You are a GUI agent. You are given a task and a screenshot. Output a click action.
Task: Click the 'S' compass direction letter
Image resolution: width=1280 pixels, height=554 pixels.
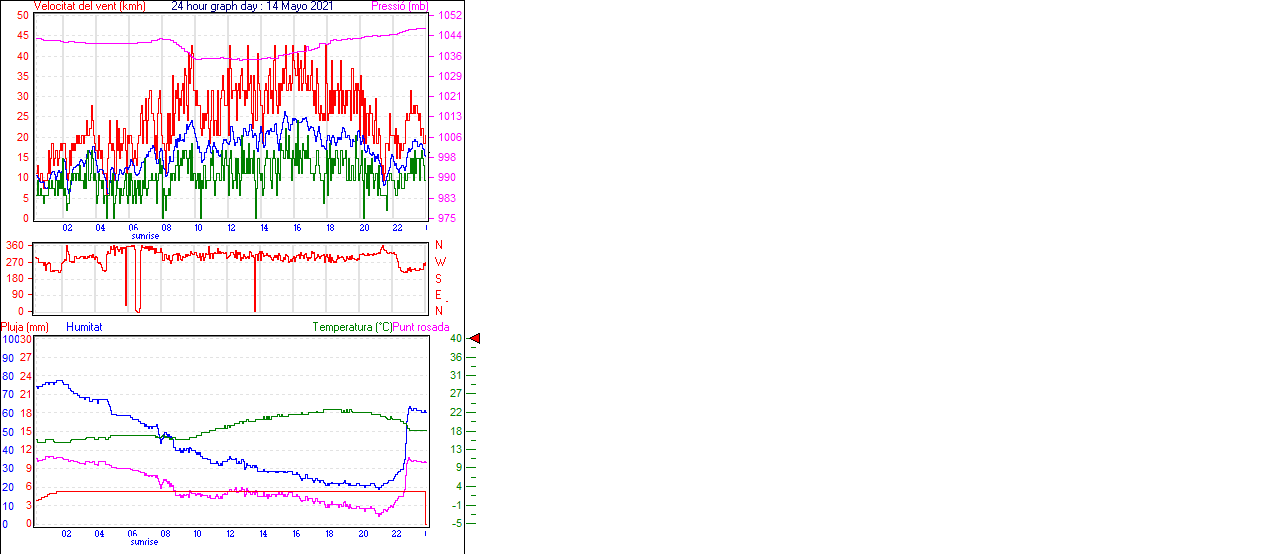[x=438, y=279]
